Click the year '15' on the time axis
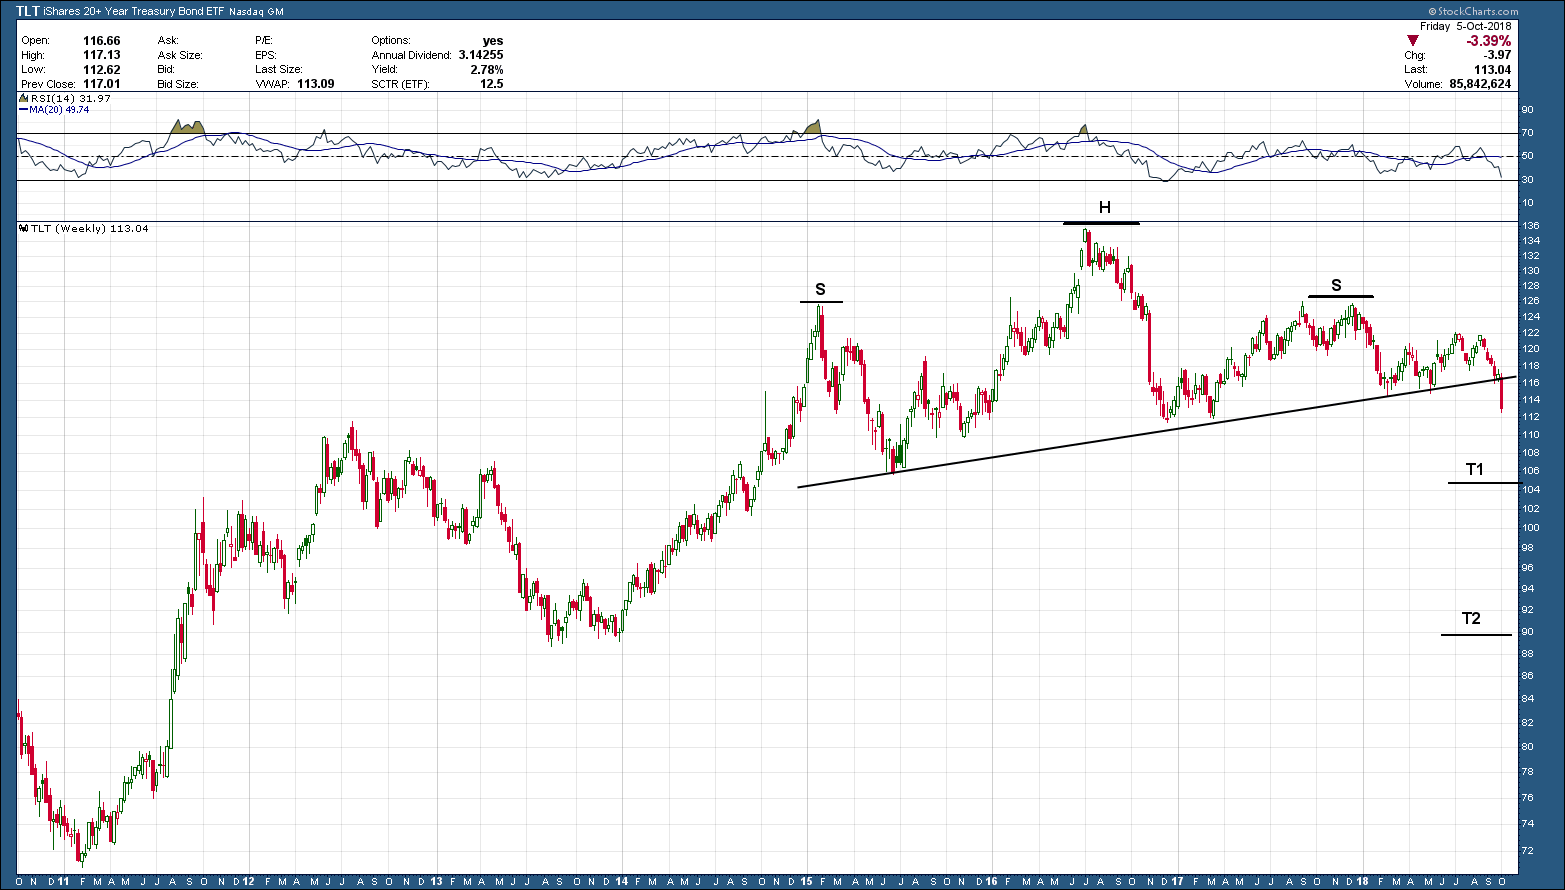 click(806, 881)
